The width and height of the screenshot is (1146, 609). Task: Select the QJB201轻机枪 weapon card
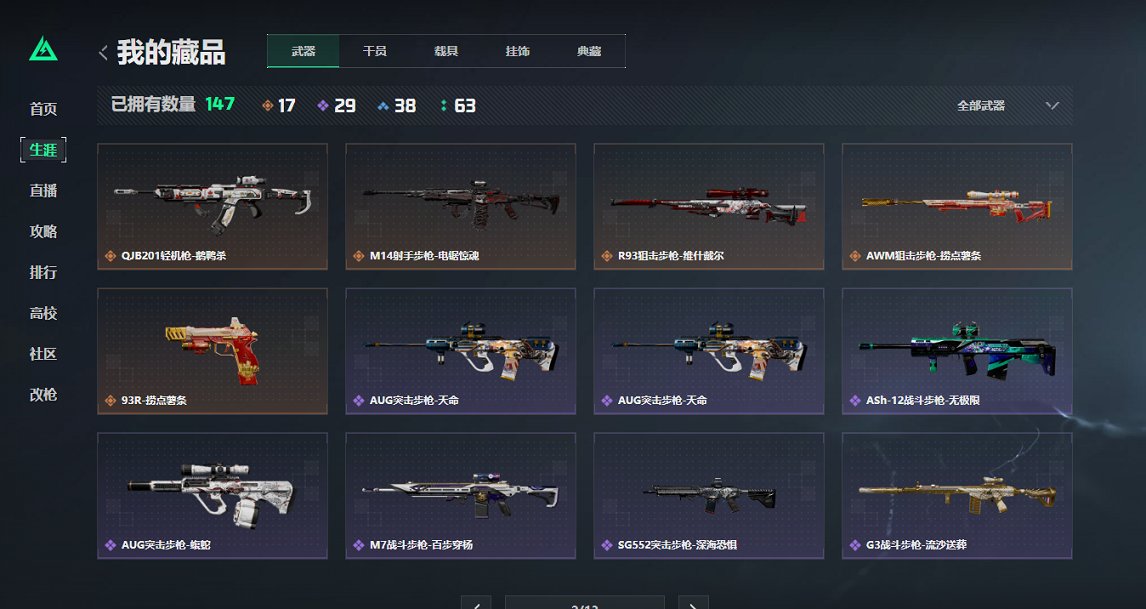coord(212,207)
